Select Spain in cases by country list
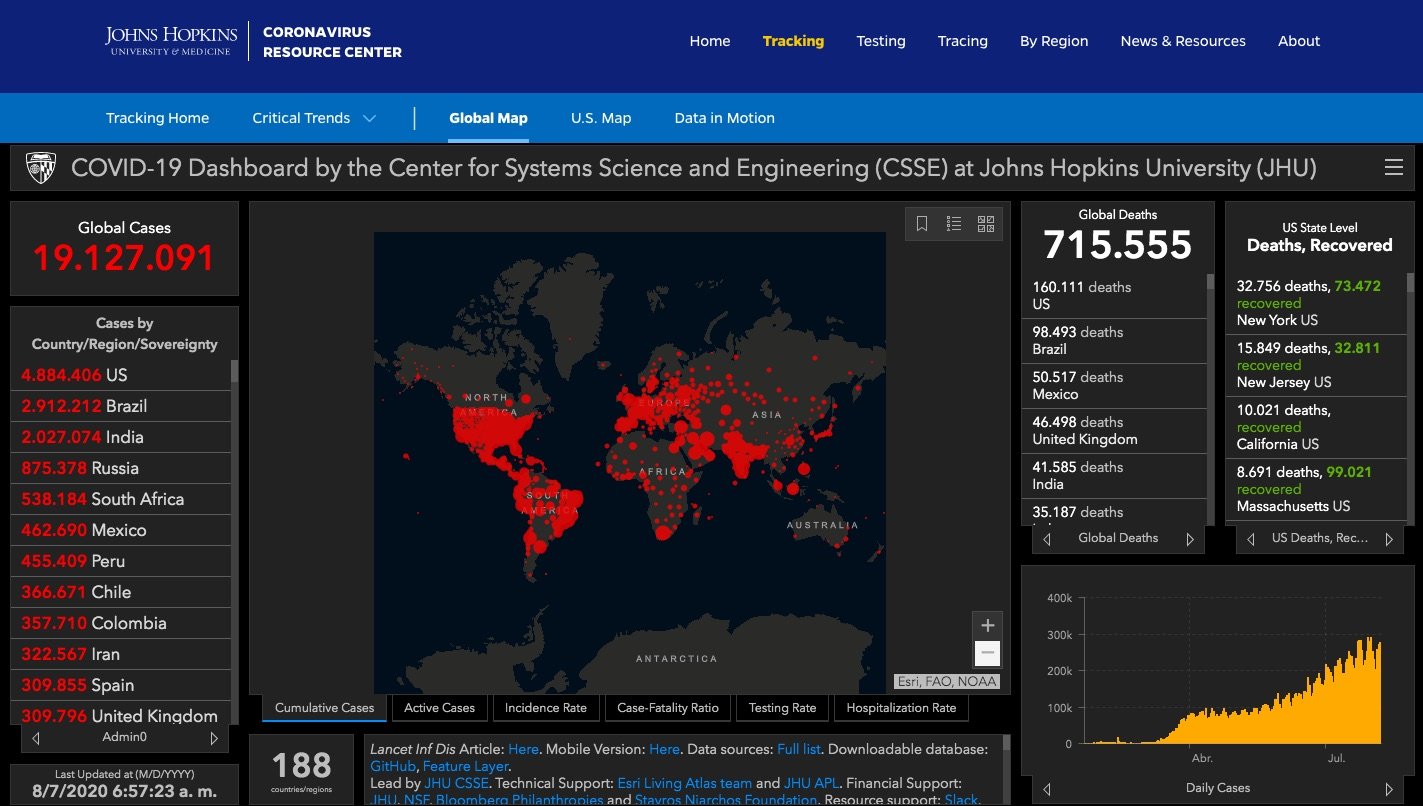 (121, 685)
